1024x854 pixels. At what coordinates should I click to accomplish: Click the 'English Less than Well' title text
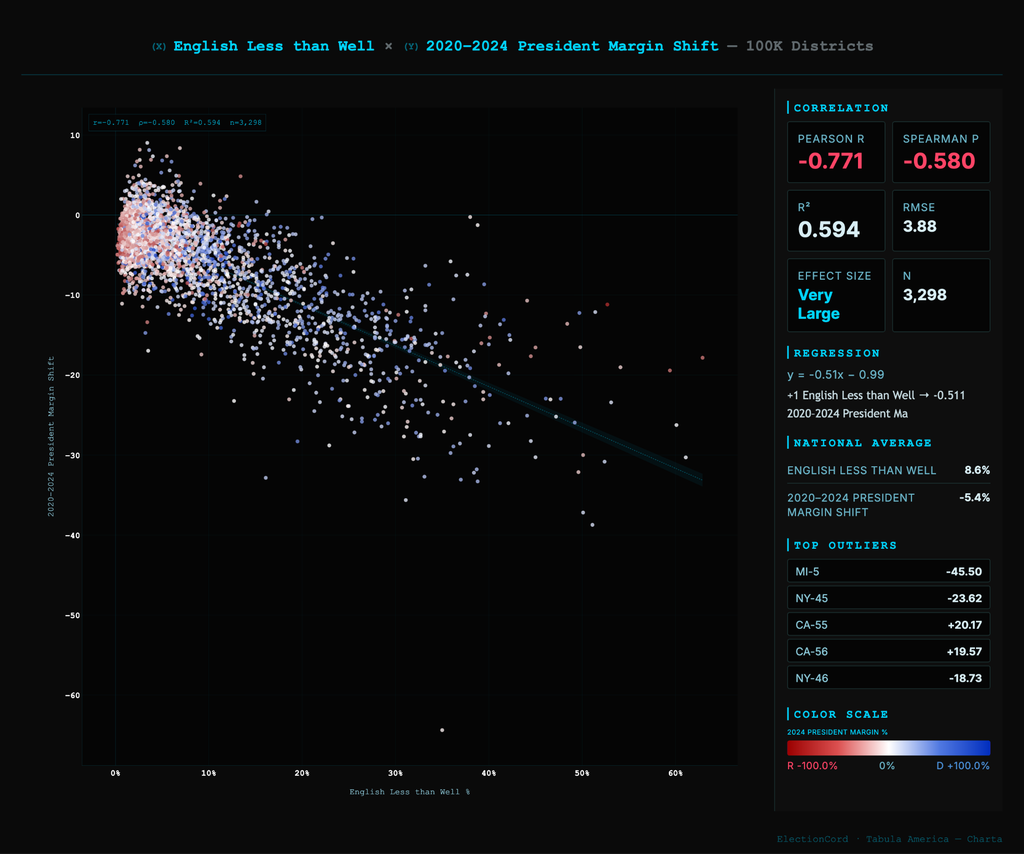pyautogui.click(x=274, y=46)
